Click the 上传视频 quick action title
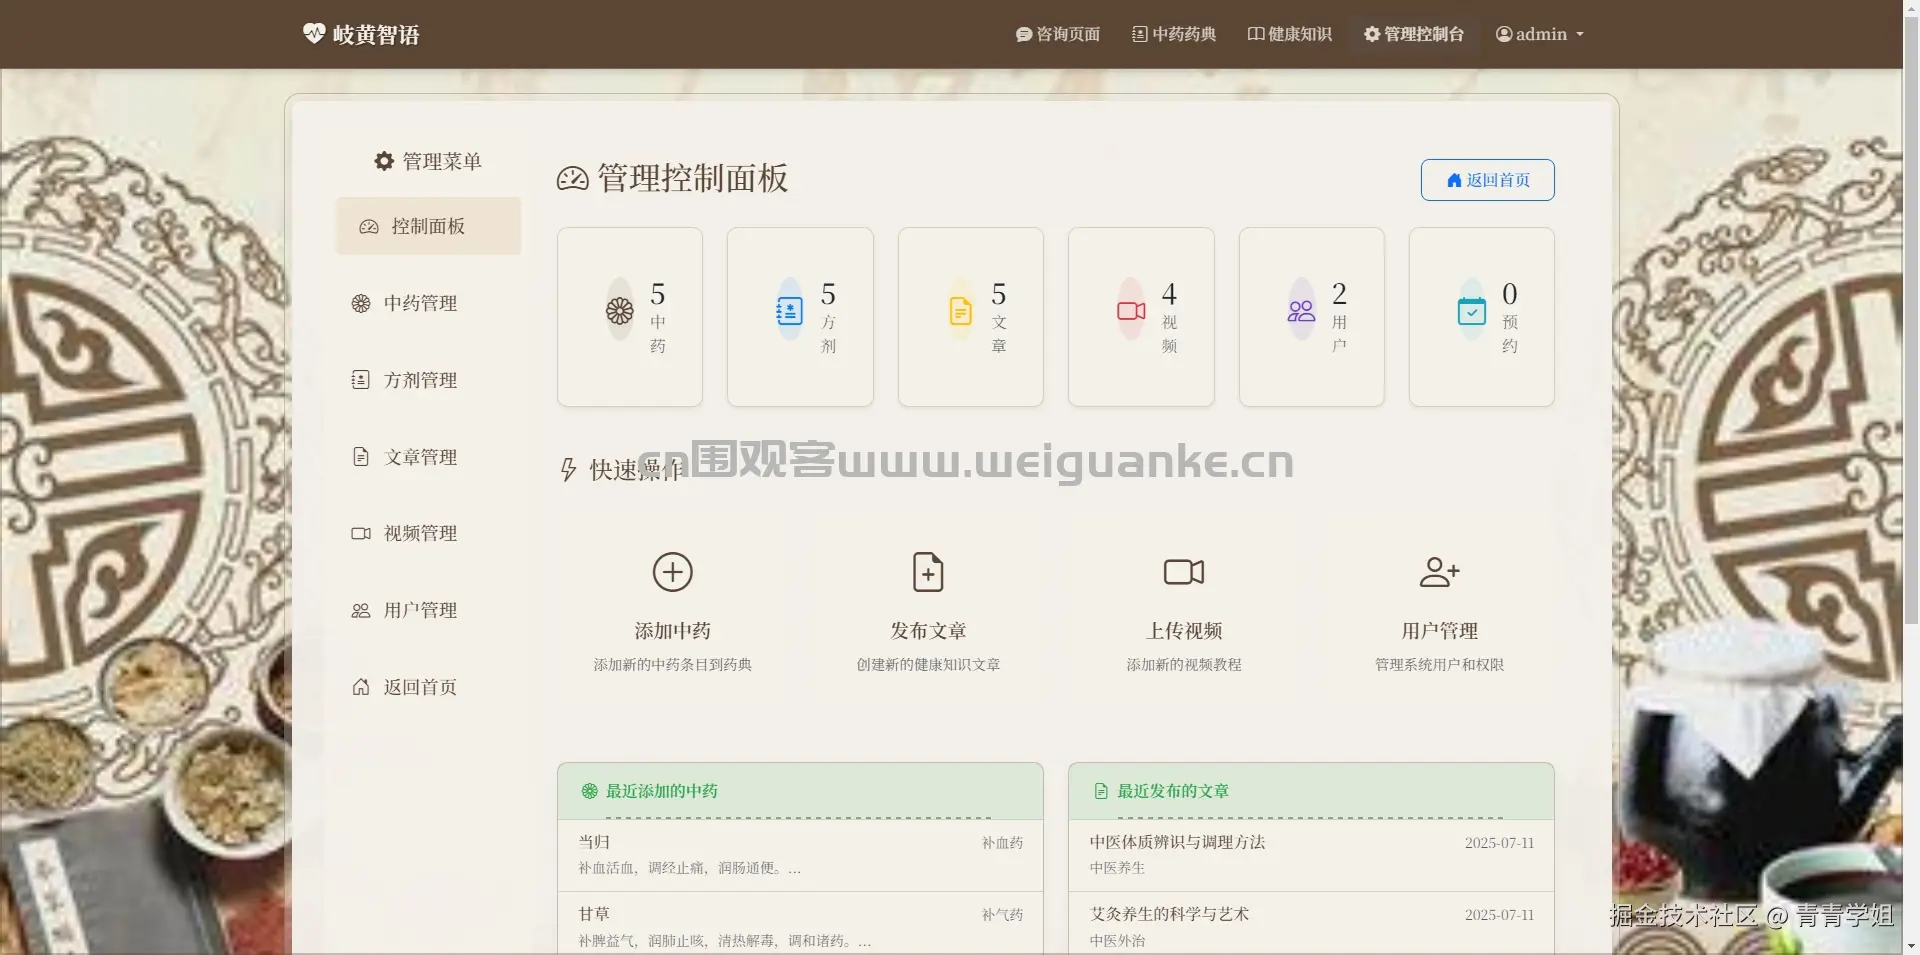The image size is (1920, 955). 1184,631
